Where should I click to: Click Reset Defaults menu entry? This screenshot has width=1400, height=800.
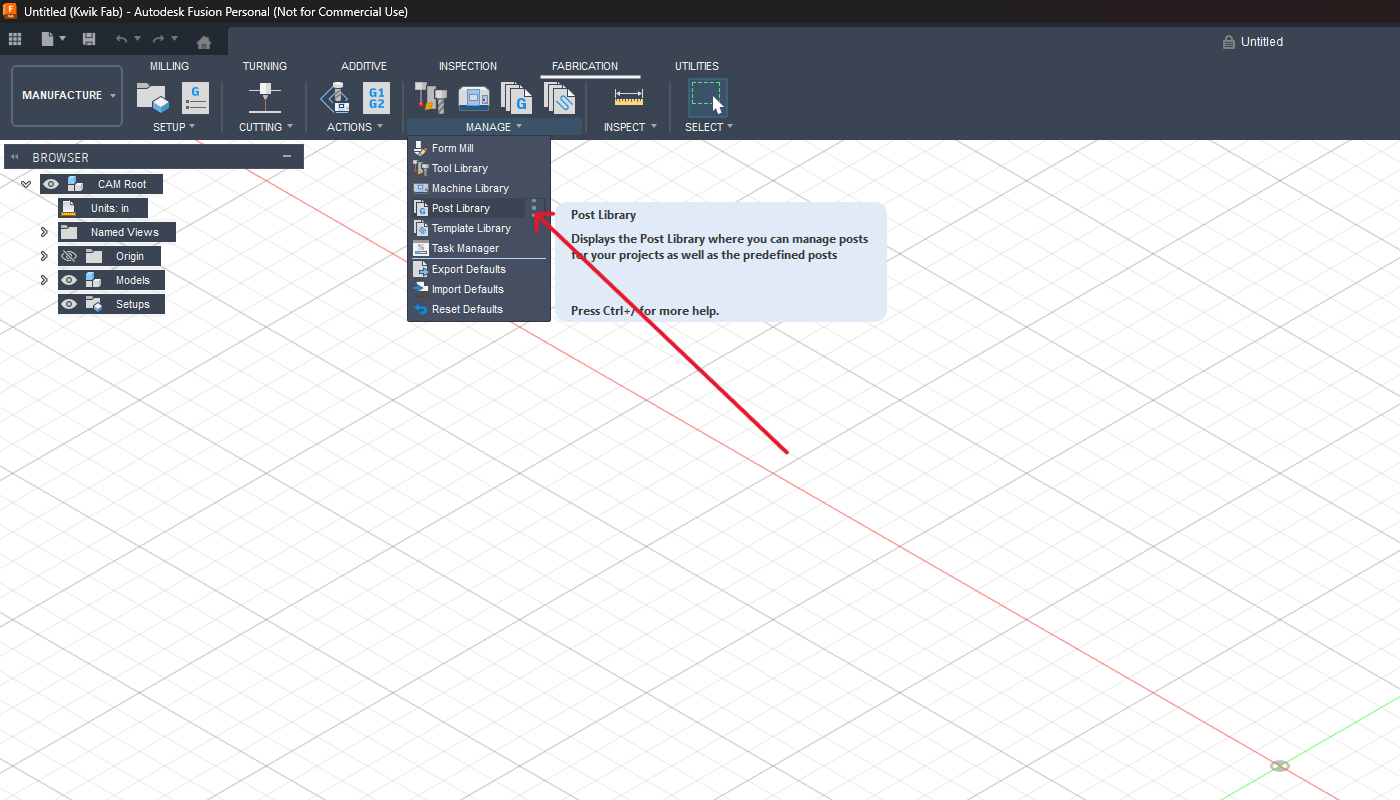[467, 309]
